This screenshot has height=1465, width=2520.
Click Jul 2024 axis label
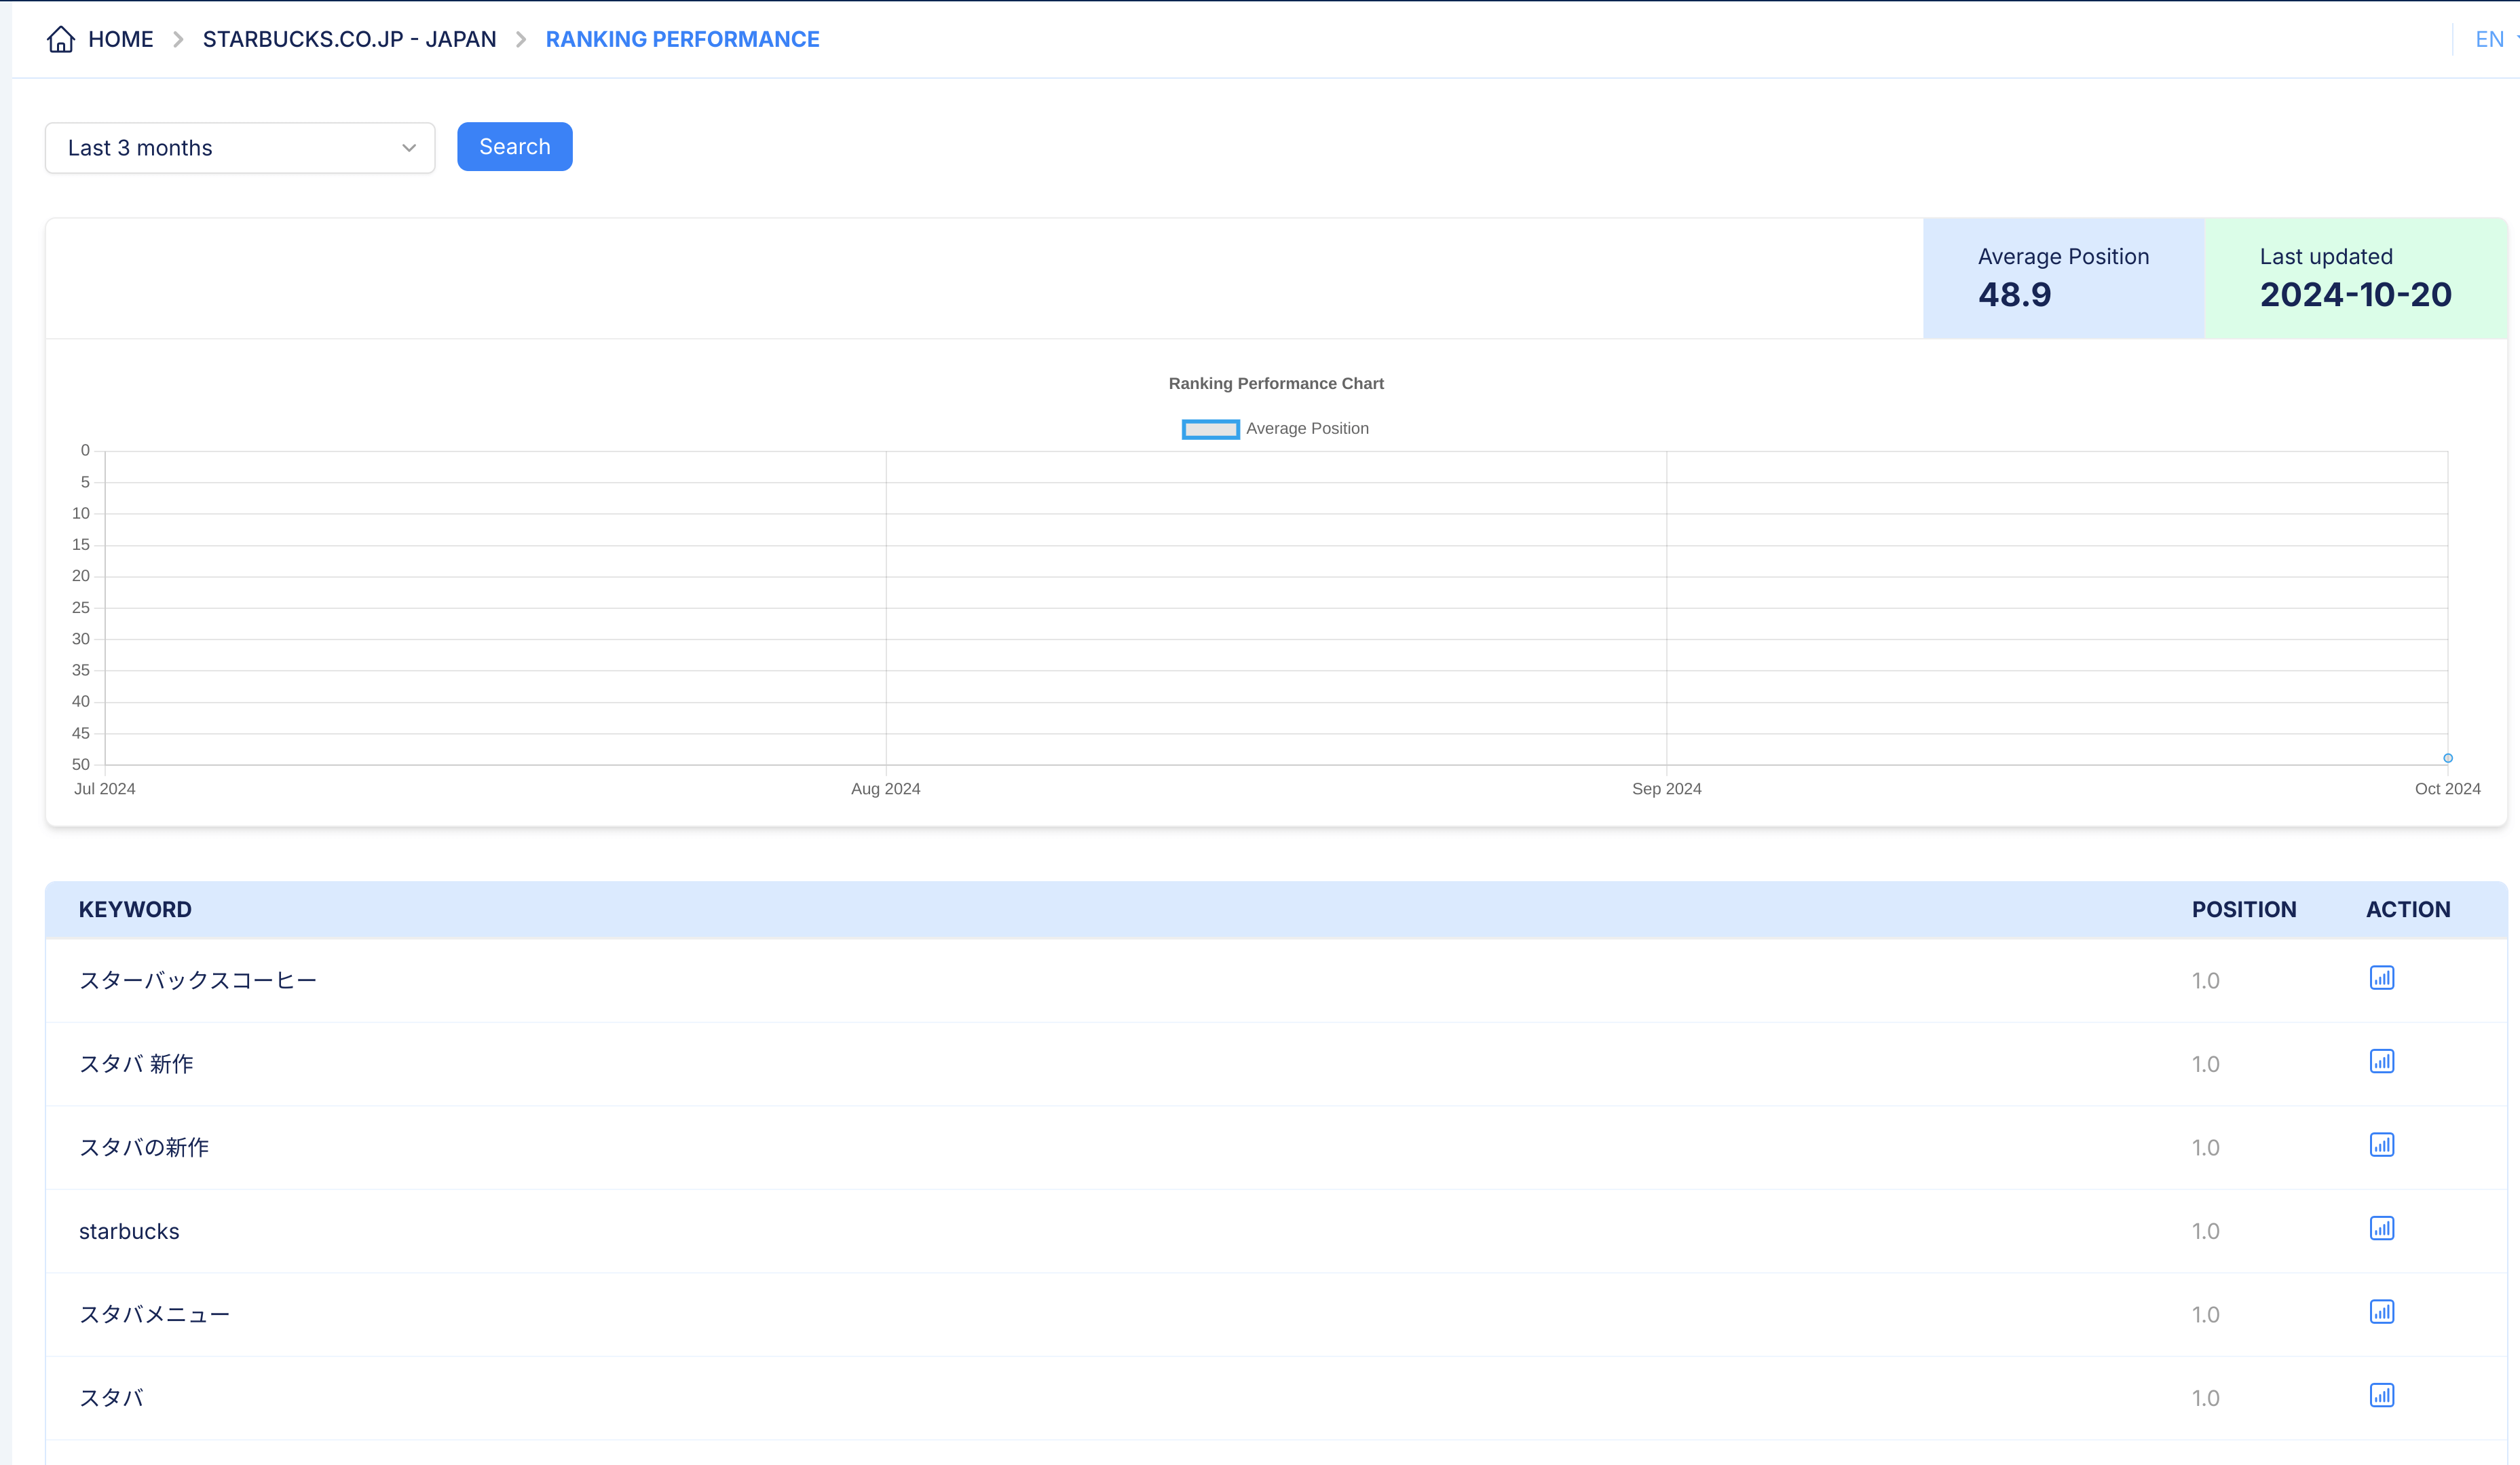coord(104,789)
